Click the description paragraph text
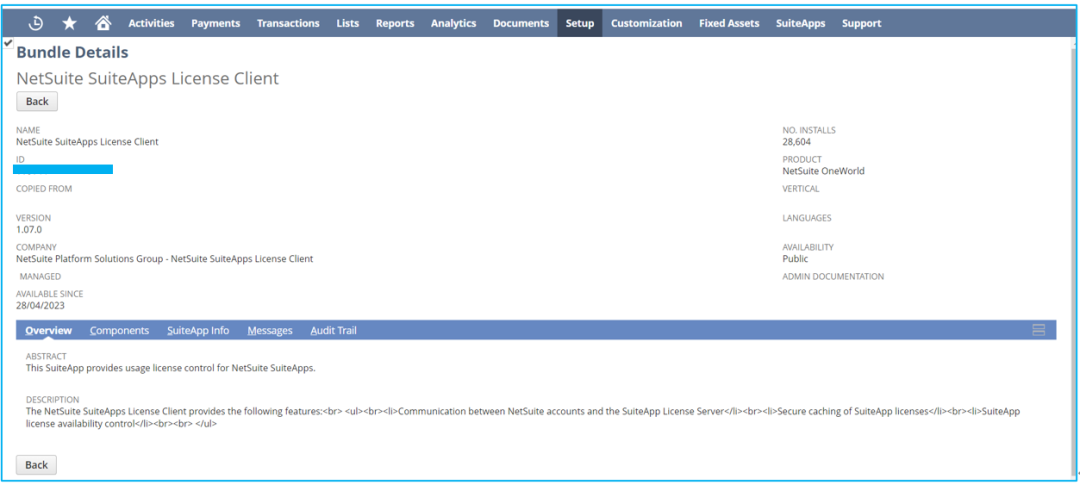Screen dimensions: 1080x485 [523, 417]
